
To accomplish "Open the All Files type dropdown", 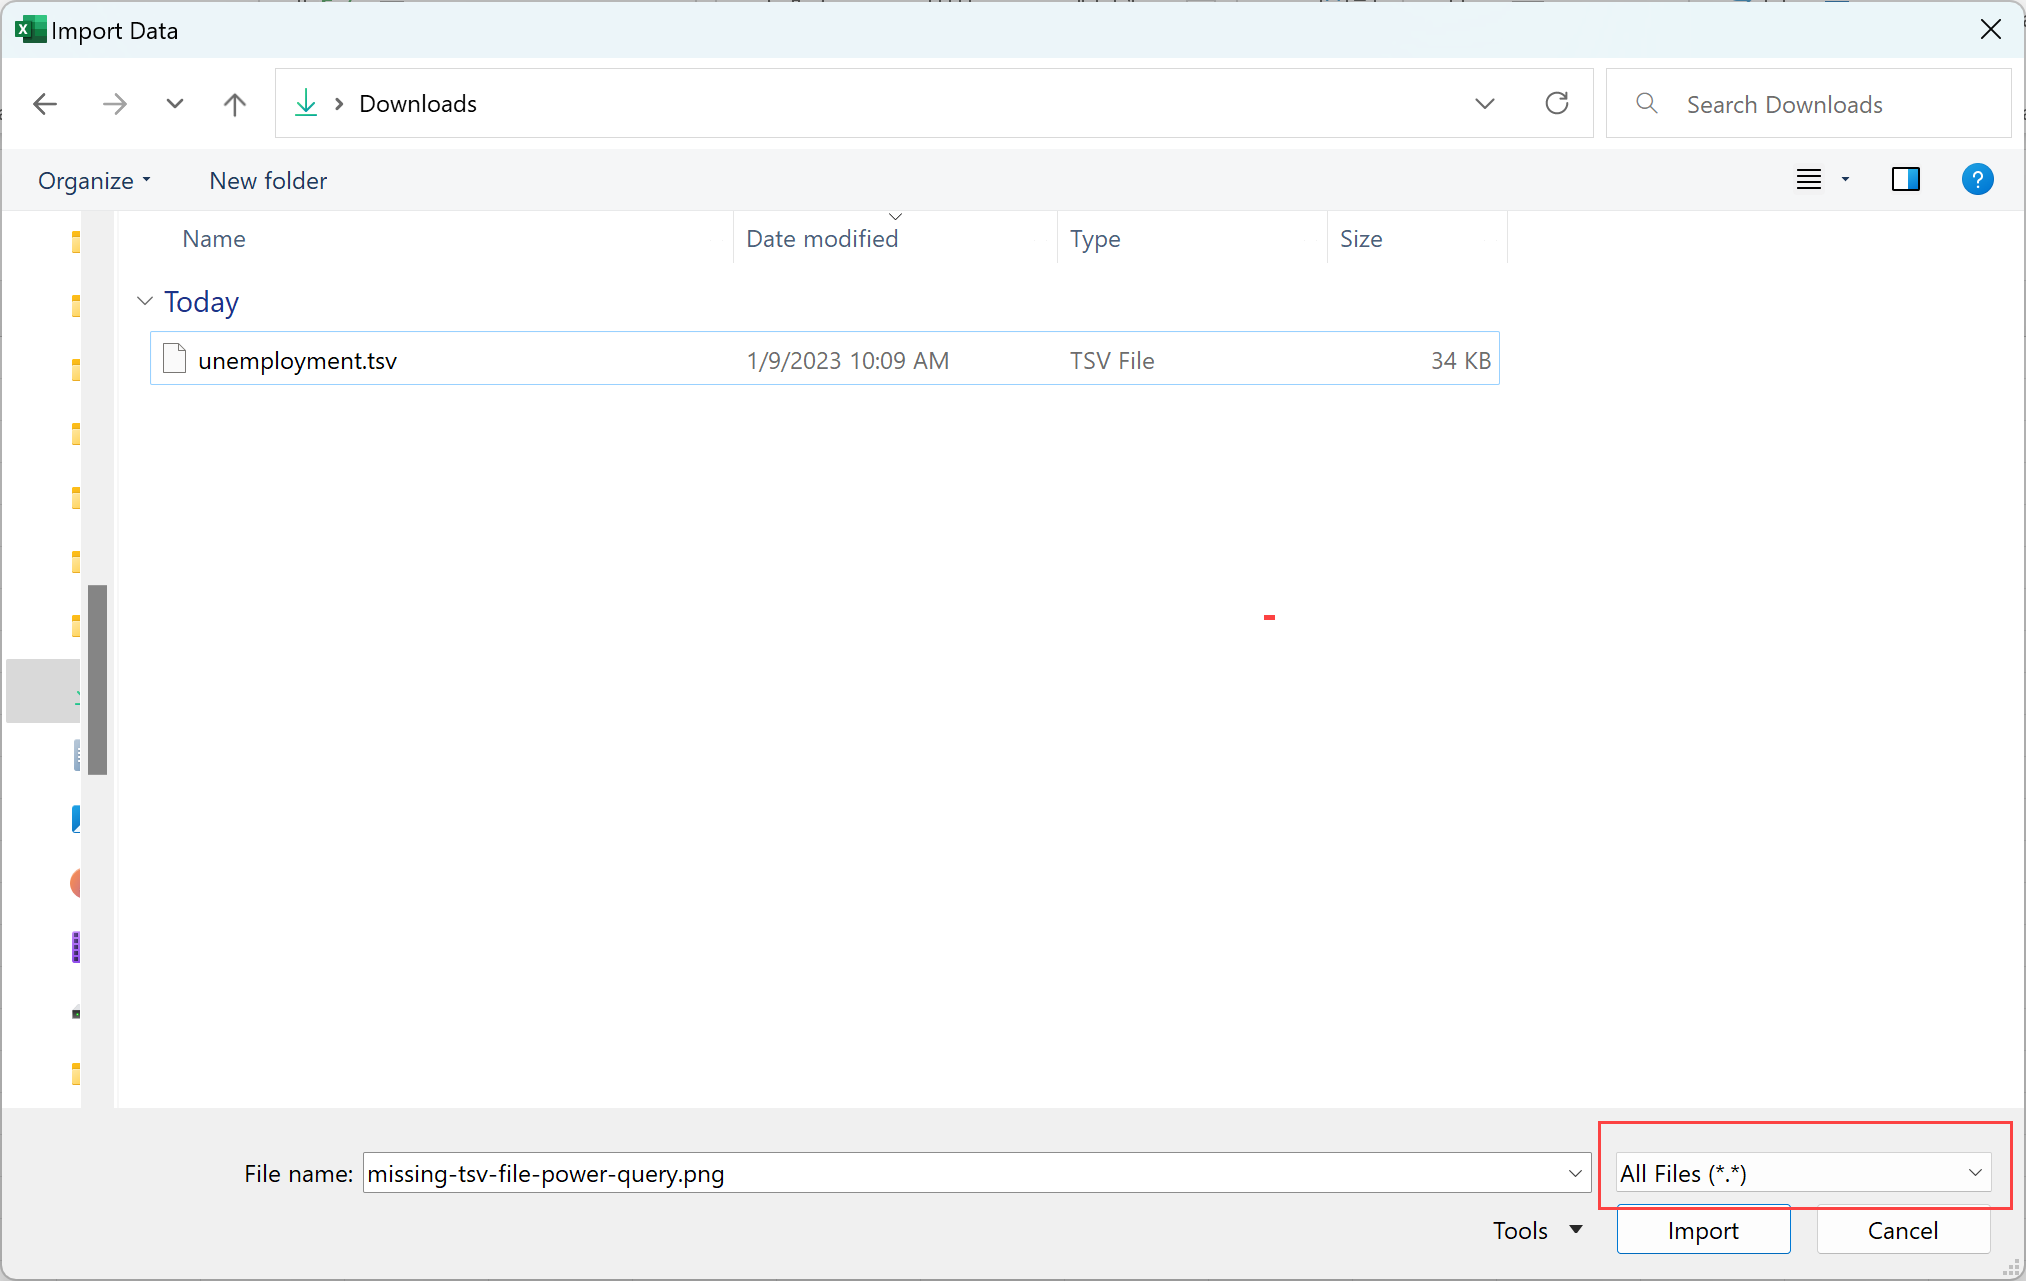I will 1803,1173.
